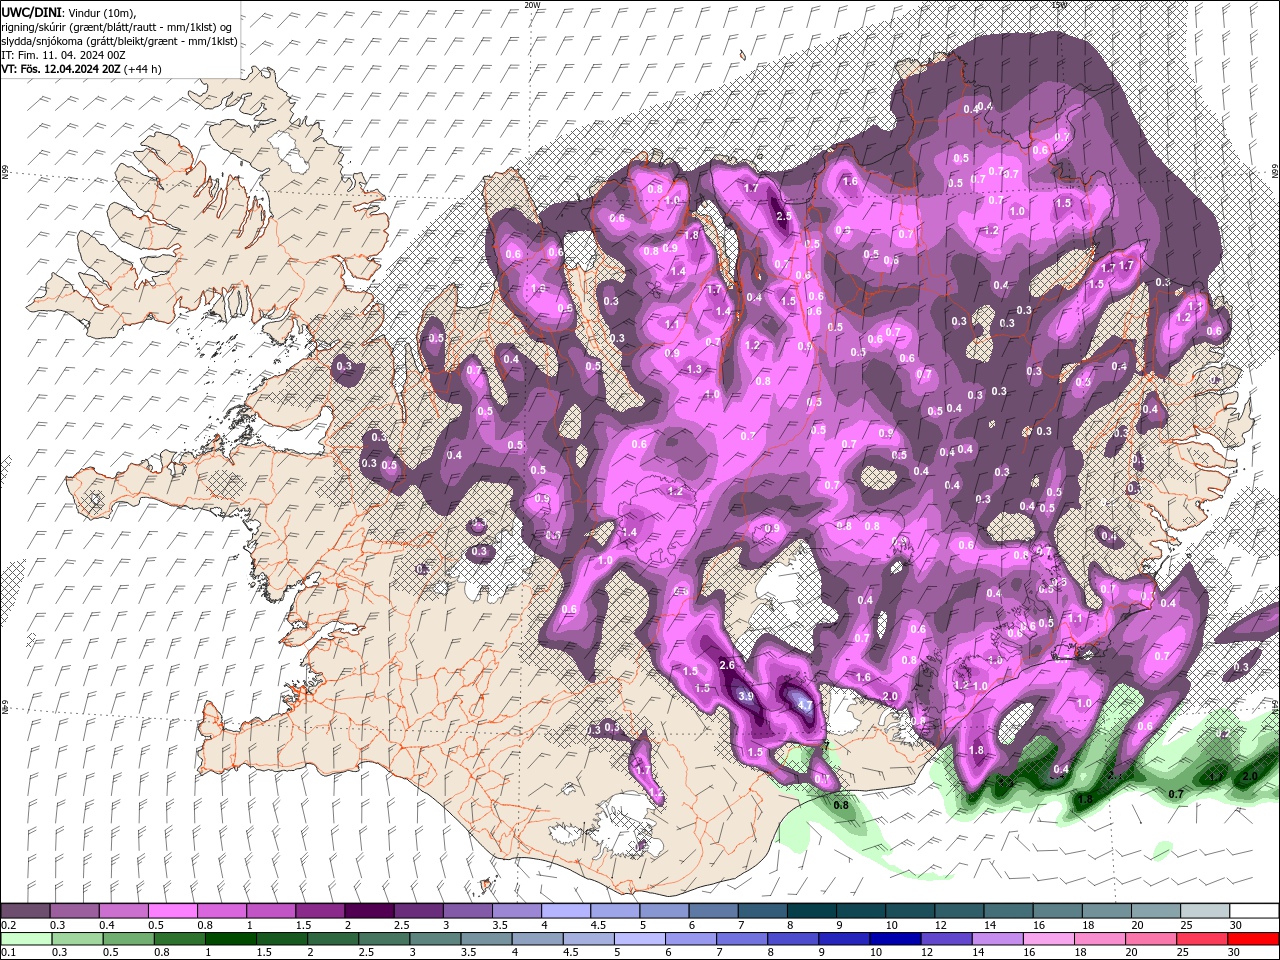Pick the upper legend lavender swatch labeled 4.5
This screenshot has height=960, width=1280.
[614, 911]
